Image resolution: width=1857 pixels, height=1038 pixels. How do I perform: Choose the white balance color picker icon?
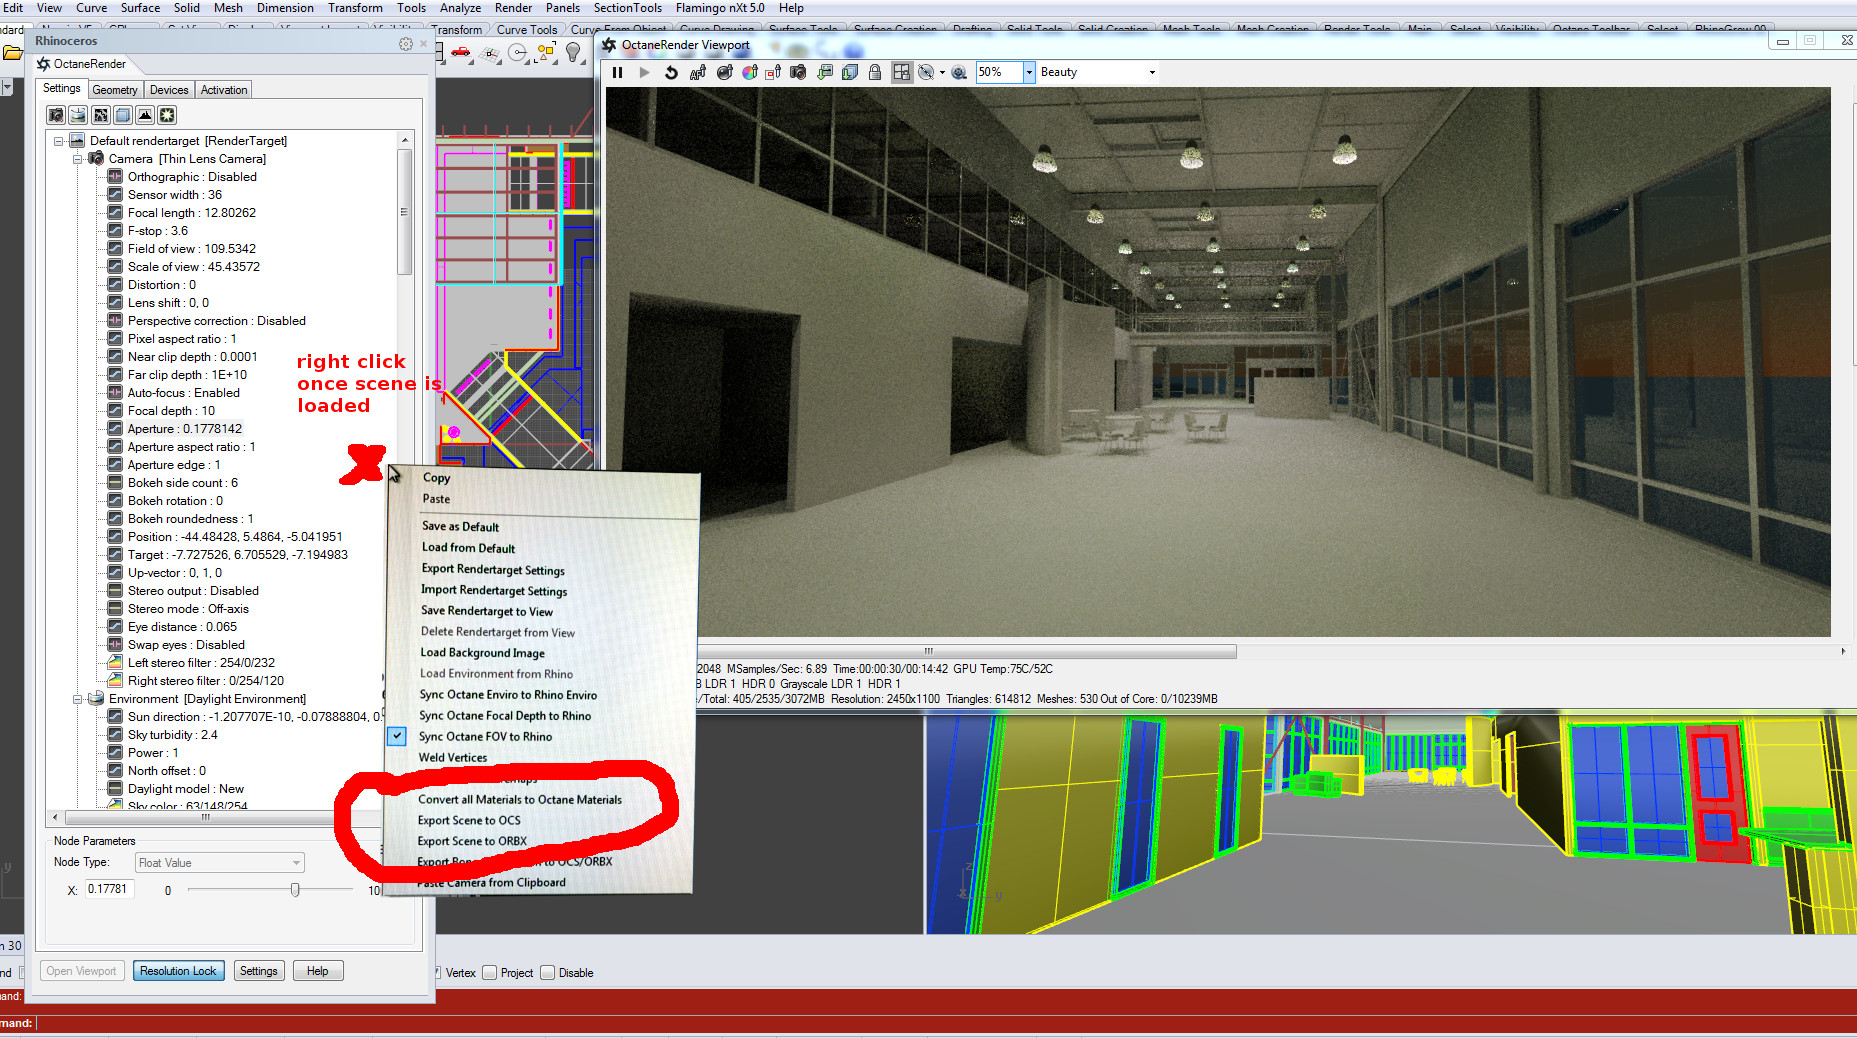tap(750, 72)
